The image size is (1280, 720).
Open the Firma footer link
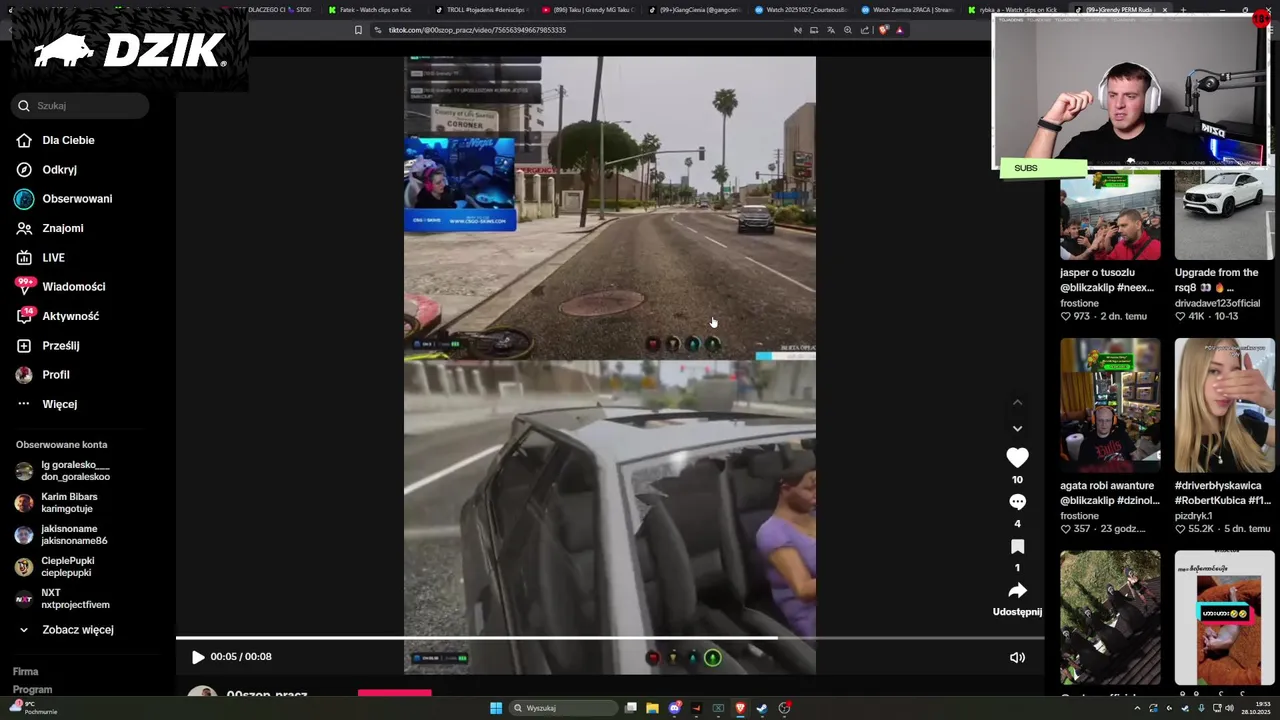(25, 672)
